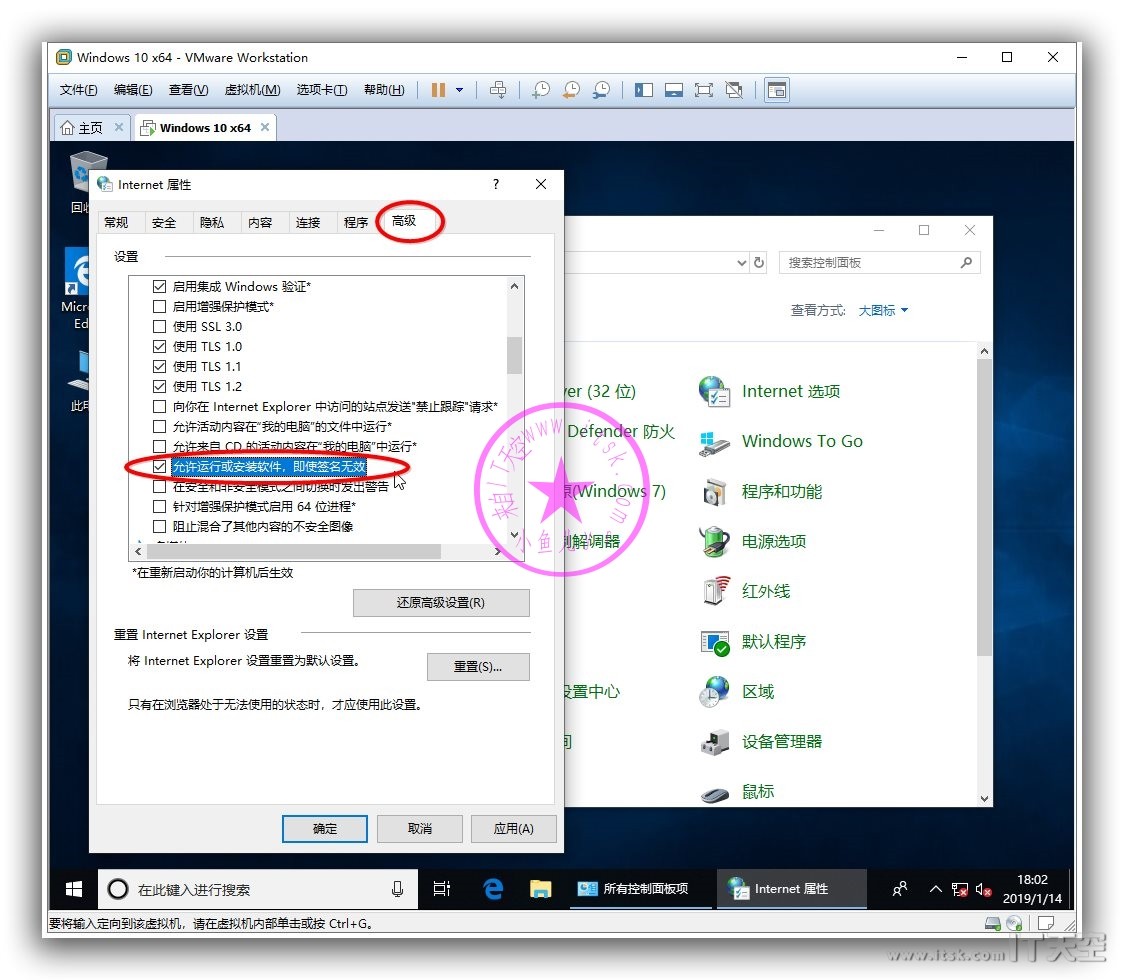This screenshot has height=980, width=1124.
Task: Click the volume icon in the system tray
Action: click(x=984, y=890)
